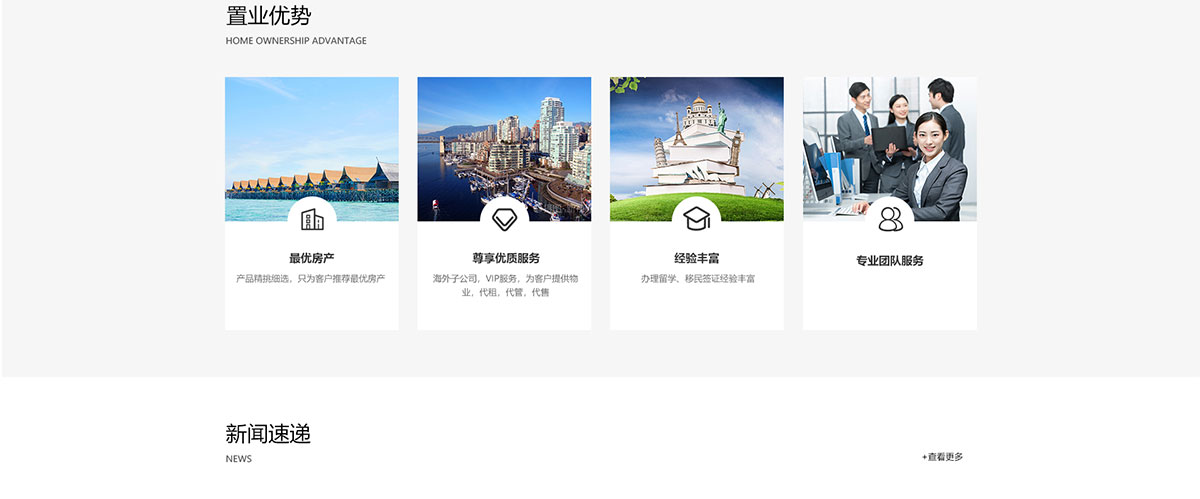Open the landmarks on books photo
1200x499 pixels.
(697, 149)
